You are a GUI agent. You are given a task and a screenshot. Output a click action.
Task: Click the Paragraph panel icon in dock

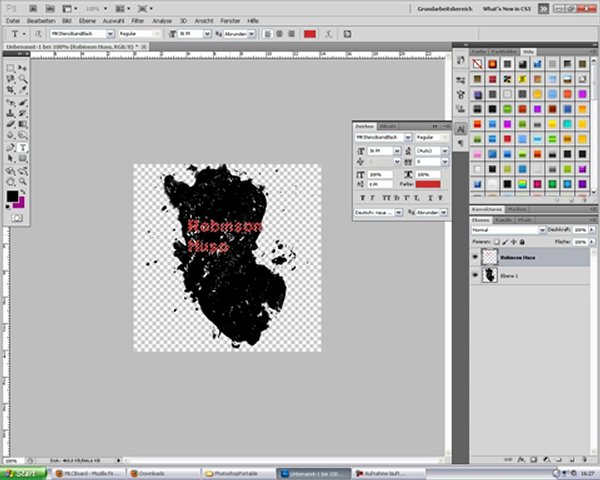[x=460, y=143]
